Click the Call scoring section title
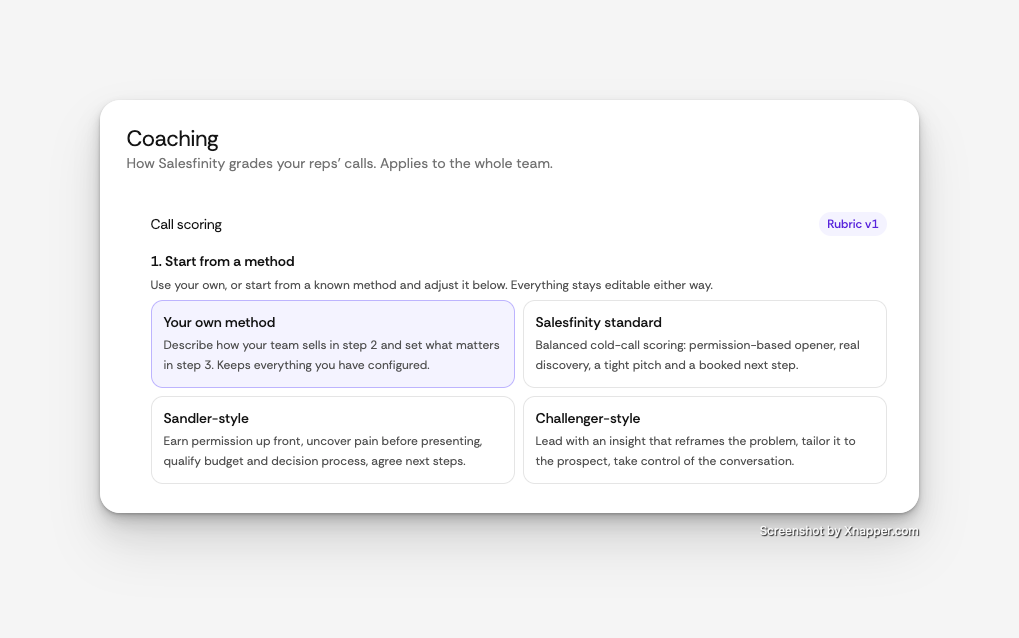 186,225
